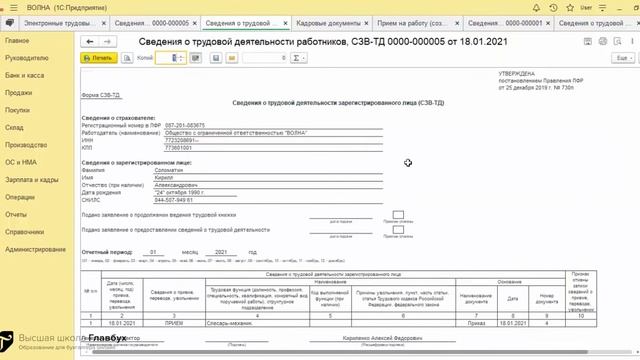This screenshot has width=640, height=360.
Task: Switch to Сведения 0000-000001 tab
Action: 505,23
